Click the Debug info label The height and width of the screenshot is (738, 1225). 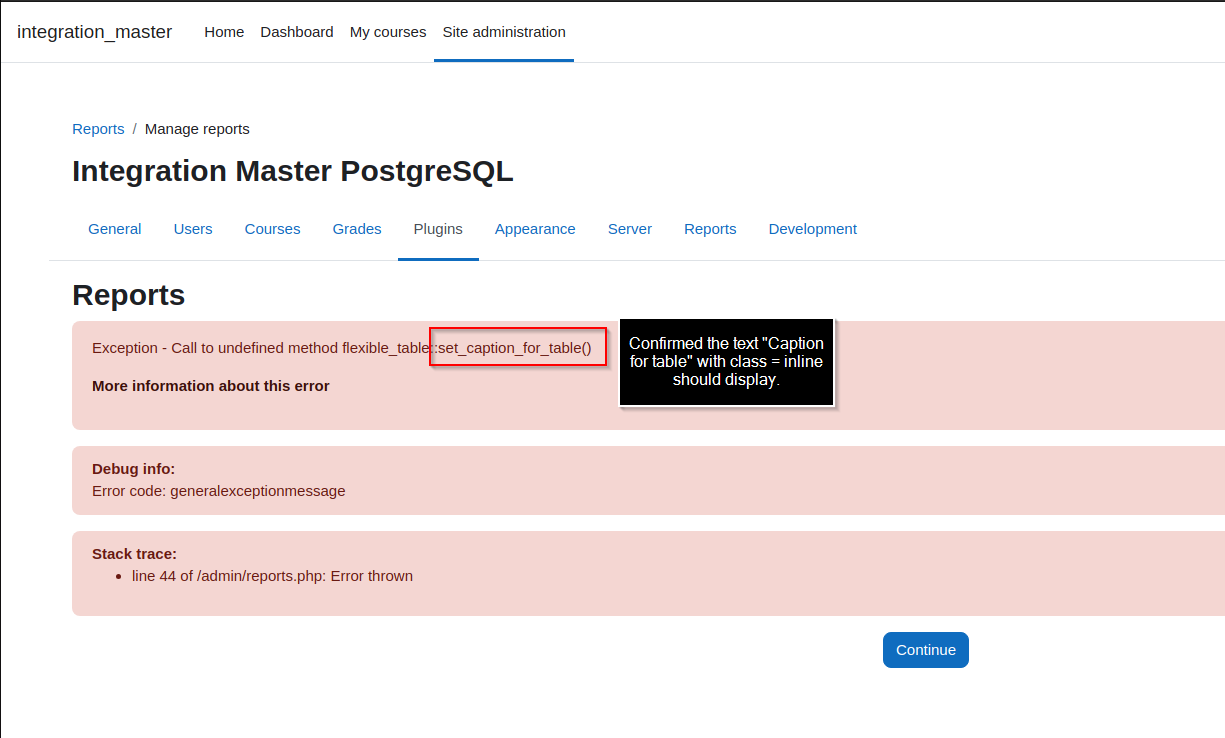coord(134,469)
